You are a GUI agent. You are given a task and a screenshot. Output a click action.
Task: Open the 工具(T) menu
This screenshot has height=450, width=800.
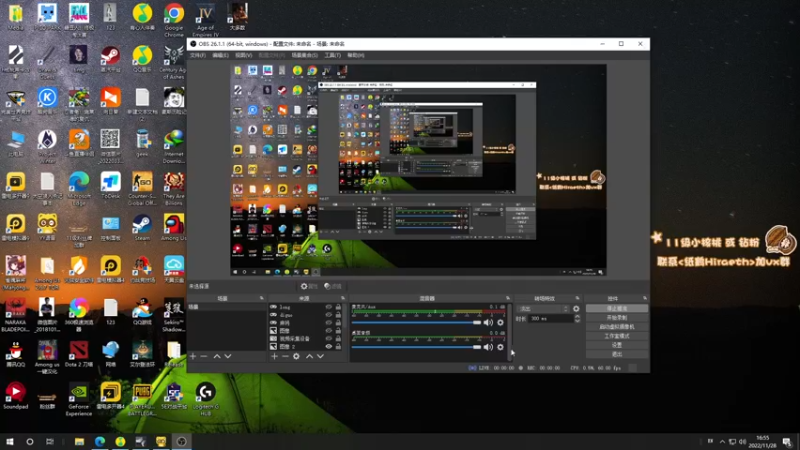tap(332, 55)
